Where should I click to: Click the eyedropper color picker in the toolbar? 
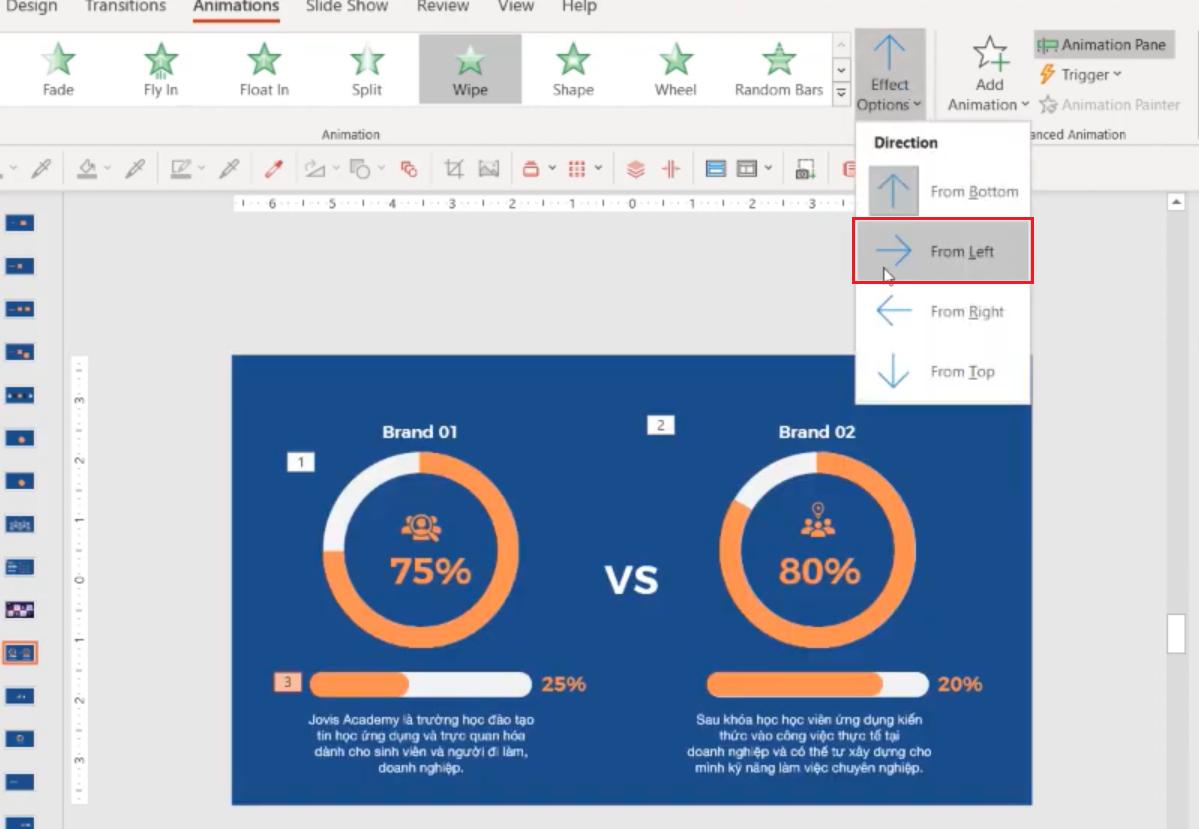pos(272,167)
